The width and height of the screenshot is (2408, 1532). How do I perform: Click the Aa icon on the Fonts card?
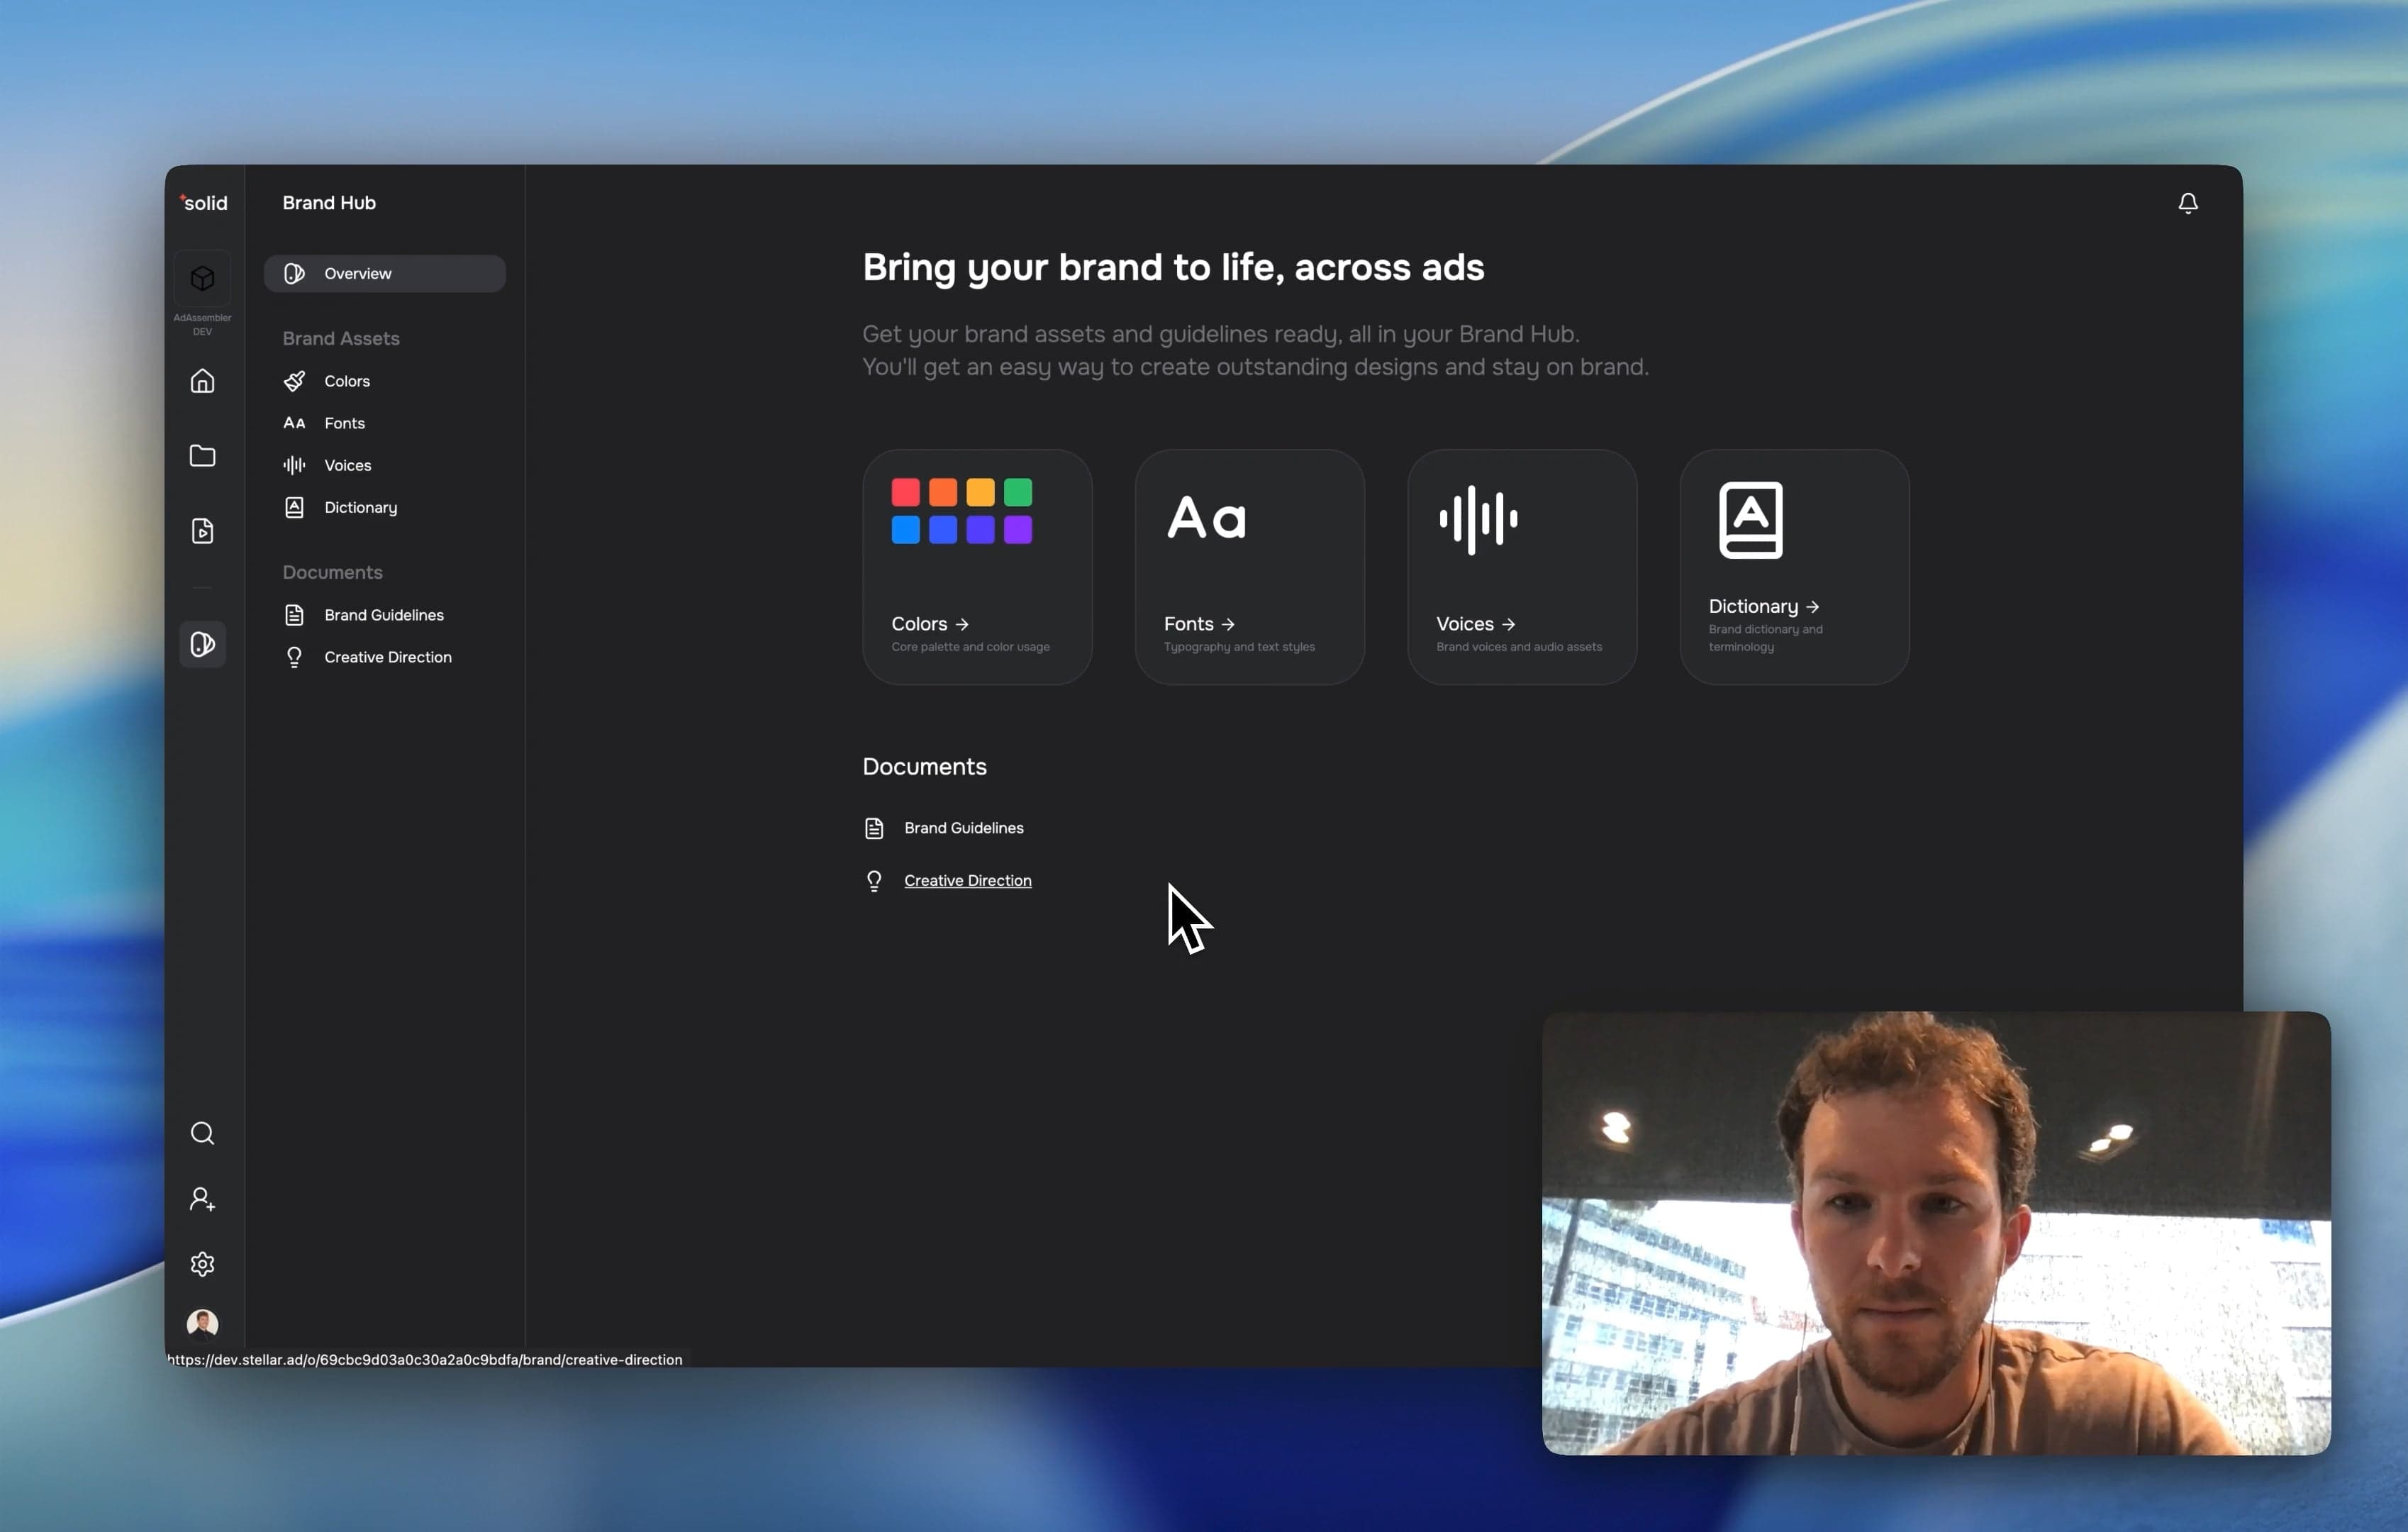pyautogui.click(x=1207, y=518)
